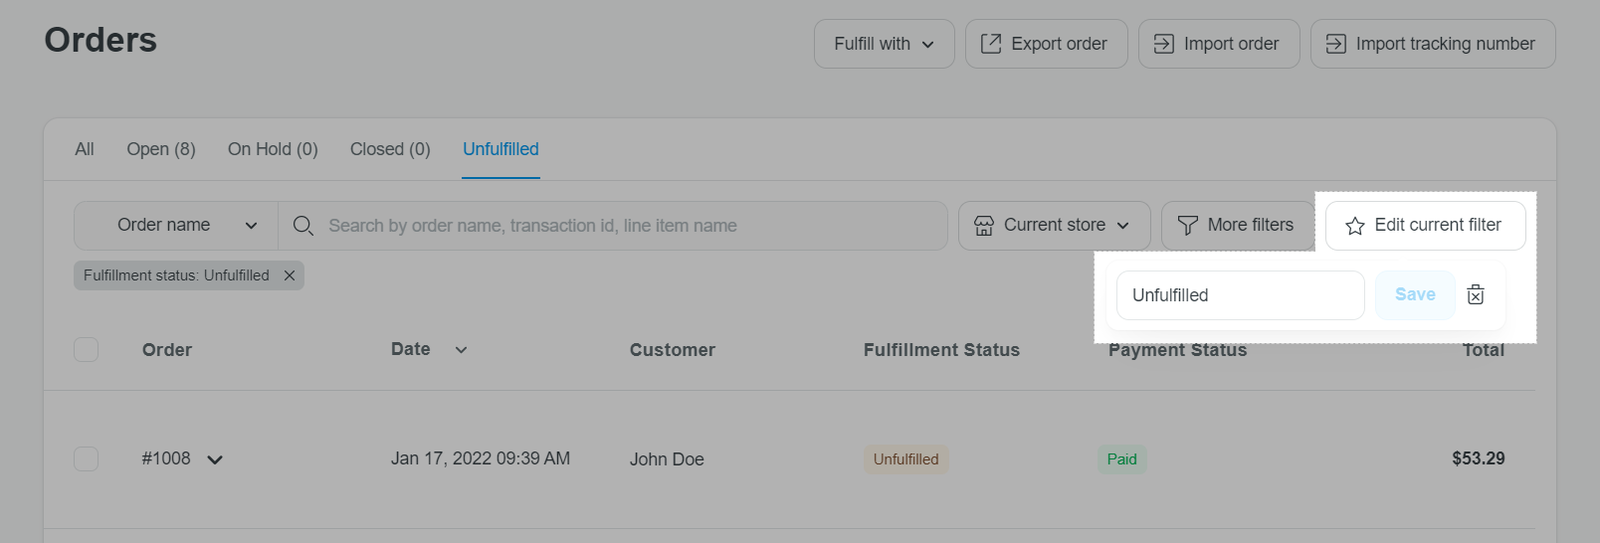Click the star icon on Edit current filter

pos(1355,226)
